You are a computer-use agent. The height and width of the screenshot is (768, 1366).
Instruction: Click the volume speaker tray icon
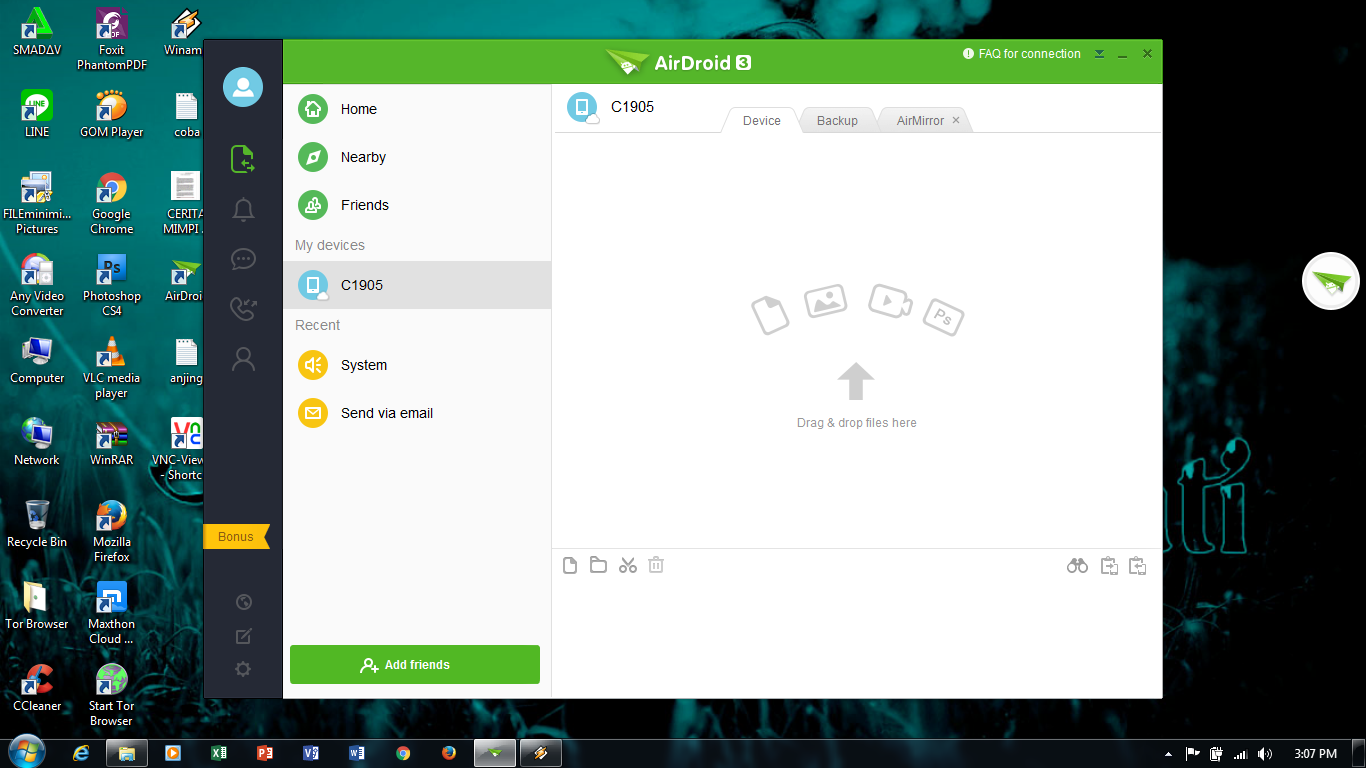tap(1265, 754)
